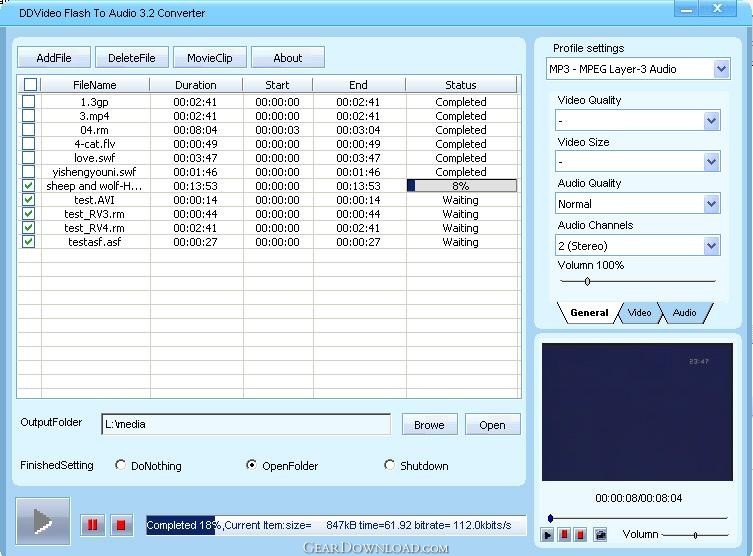This screenshot has width=753, height=556.
Task: Click the 00:08:04 duration of 04.rm
Action: point(195,130)
